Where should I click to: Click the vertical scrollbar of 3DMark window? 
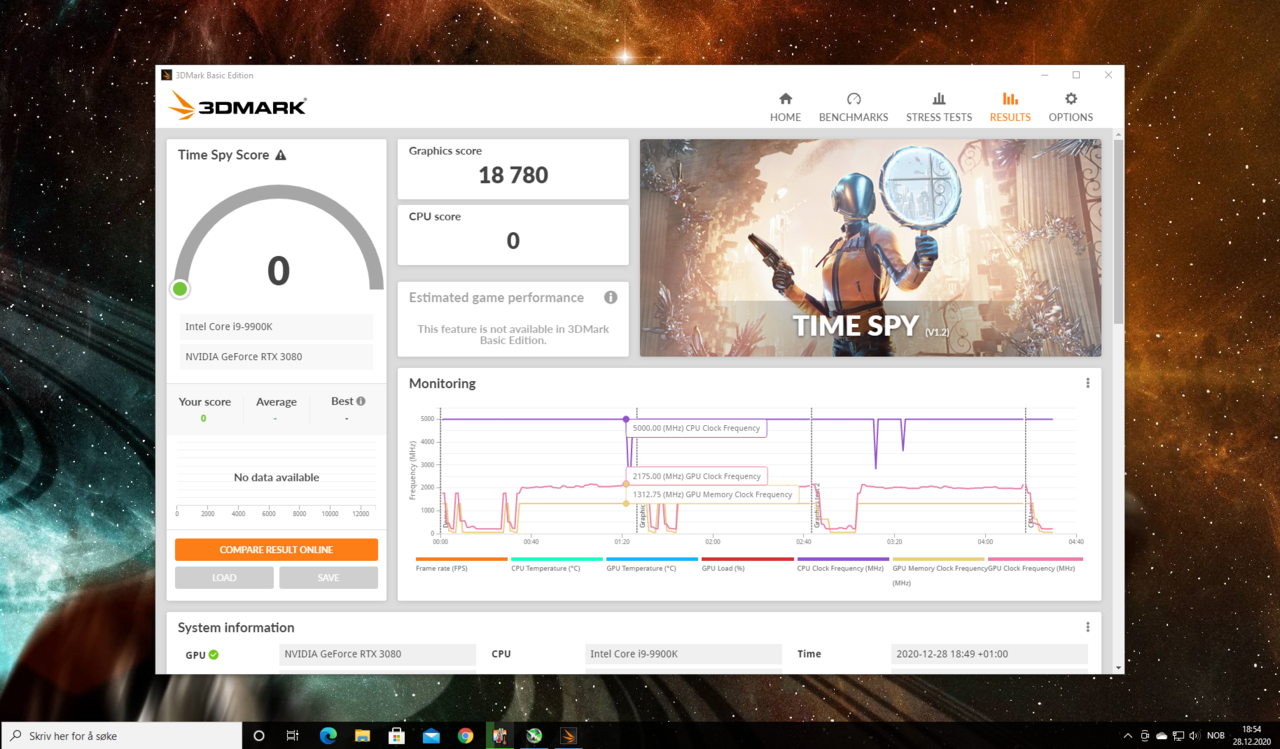tap(1117, 232)
